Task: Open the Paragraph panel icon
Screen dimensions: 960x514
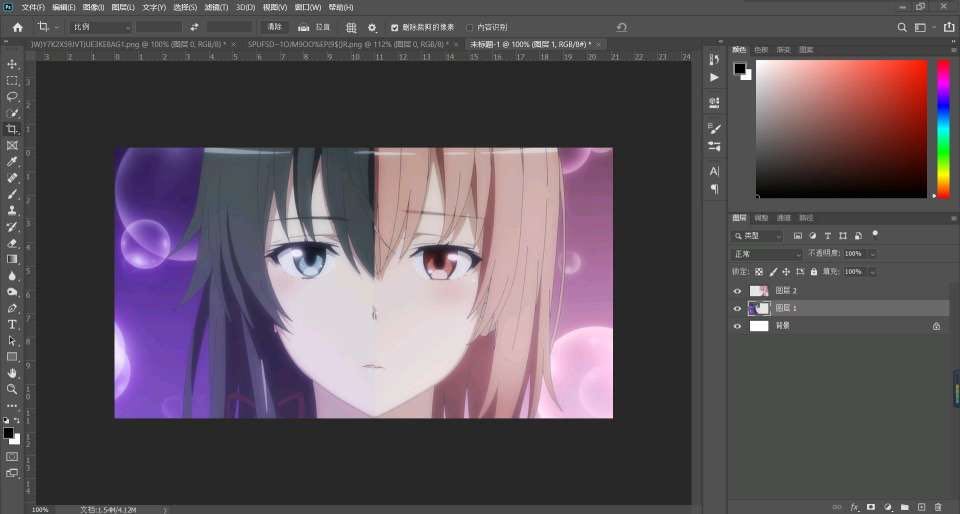Action: click(x=714, y=189)
